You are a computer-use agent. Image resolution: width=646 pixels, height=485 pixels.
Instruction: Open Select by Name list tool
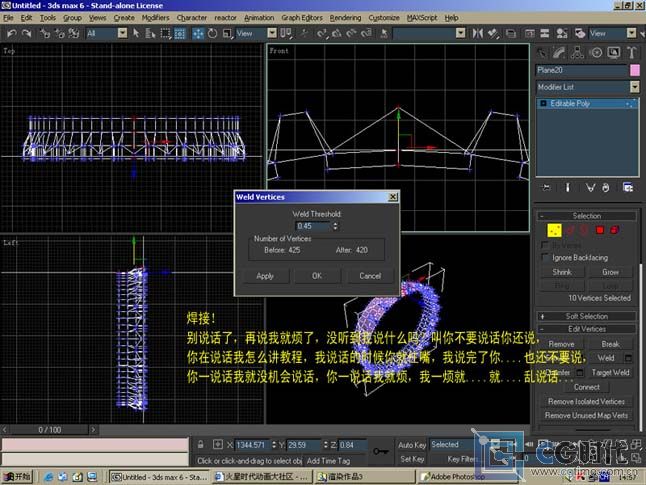150,33
